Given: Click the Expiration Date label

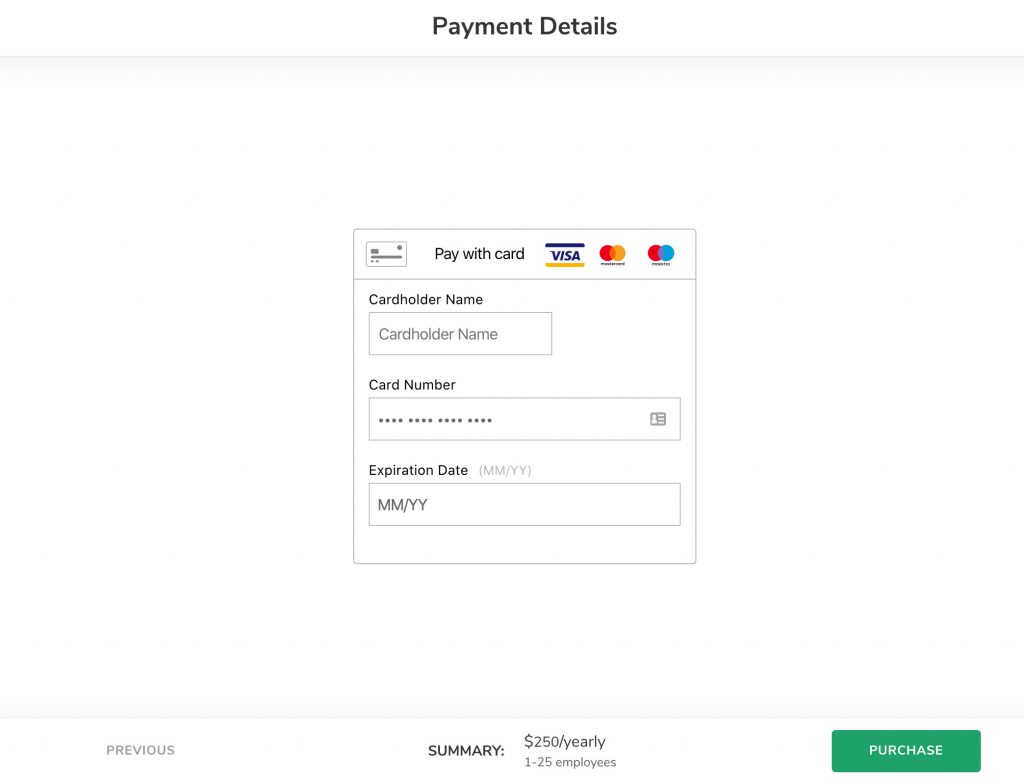Looking at the screenshot, I should point(418,470).
